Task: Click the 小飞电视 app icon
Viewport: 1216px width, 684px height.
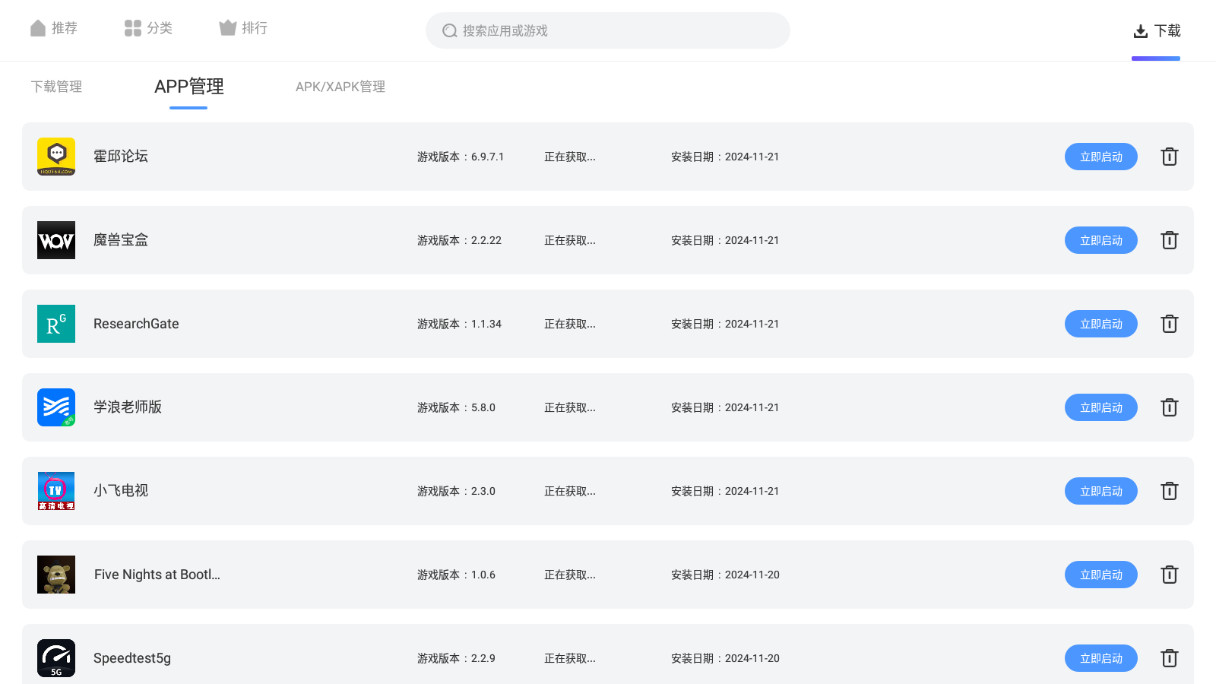Action: coord(56,491)
